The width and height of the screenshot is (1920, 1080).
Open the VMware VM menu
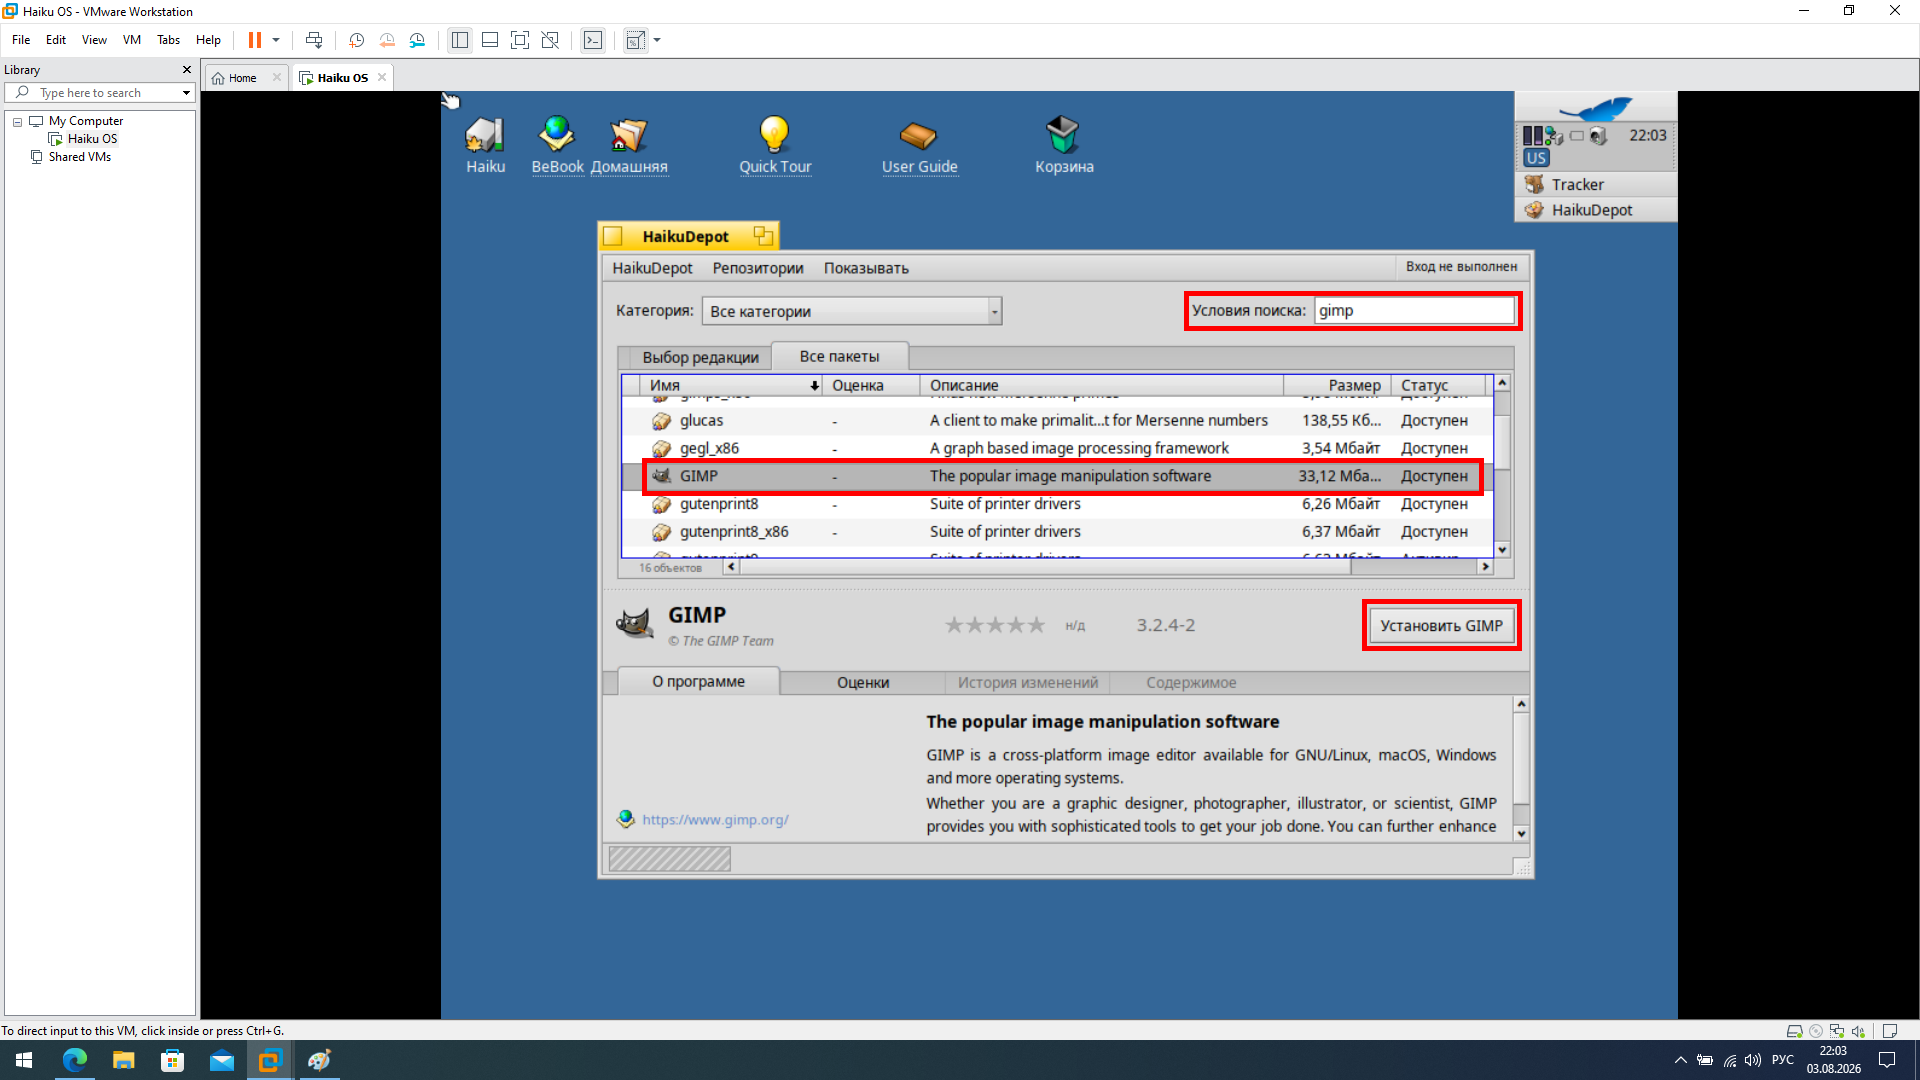(x=132, y=40)
